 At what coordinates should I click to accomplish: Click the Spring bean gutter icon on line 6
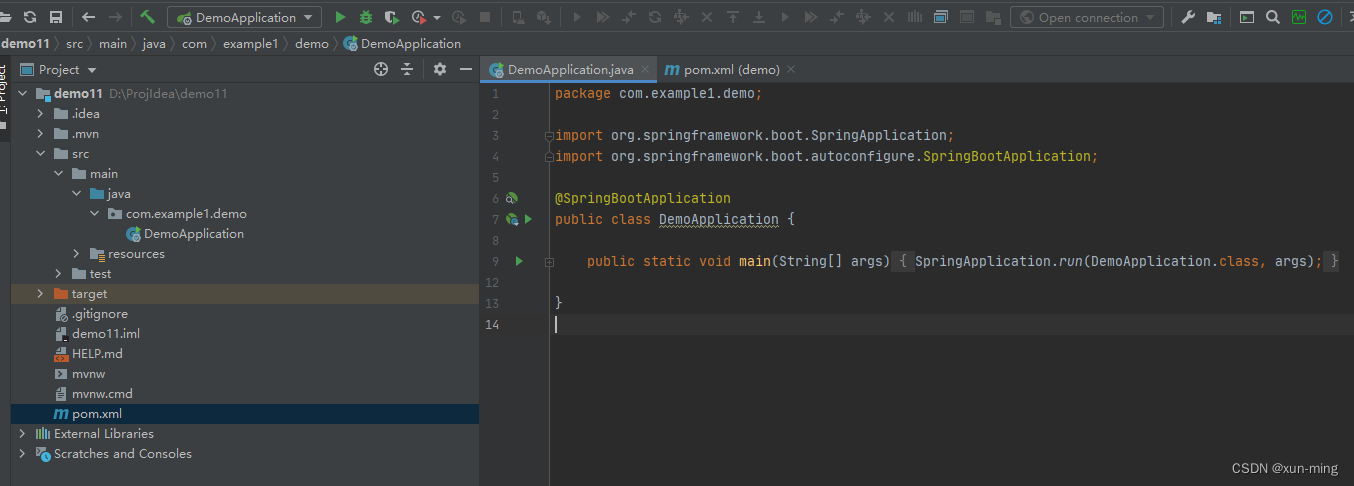[x=512, y=198]
